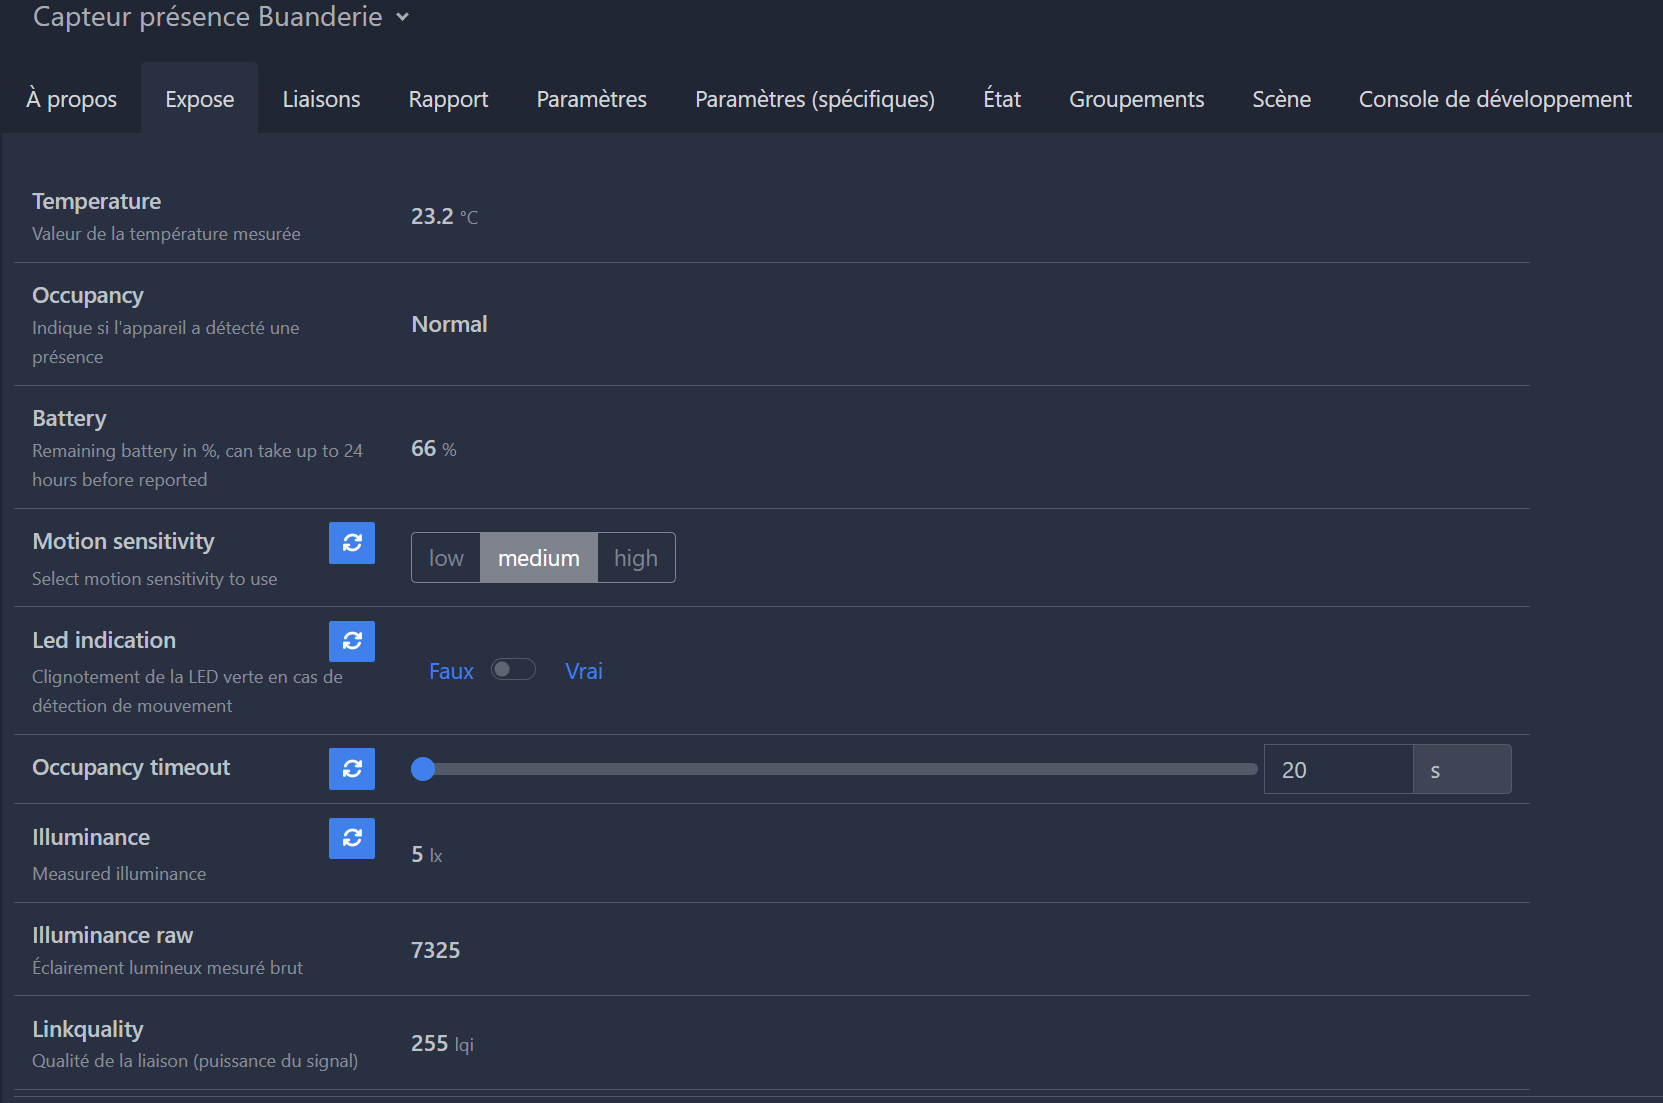Click the Linkquality heading

pyautogui.click(x=88, y=1029)
